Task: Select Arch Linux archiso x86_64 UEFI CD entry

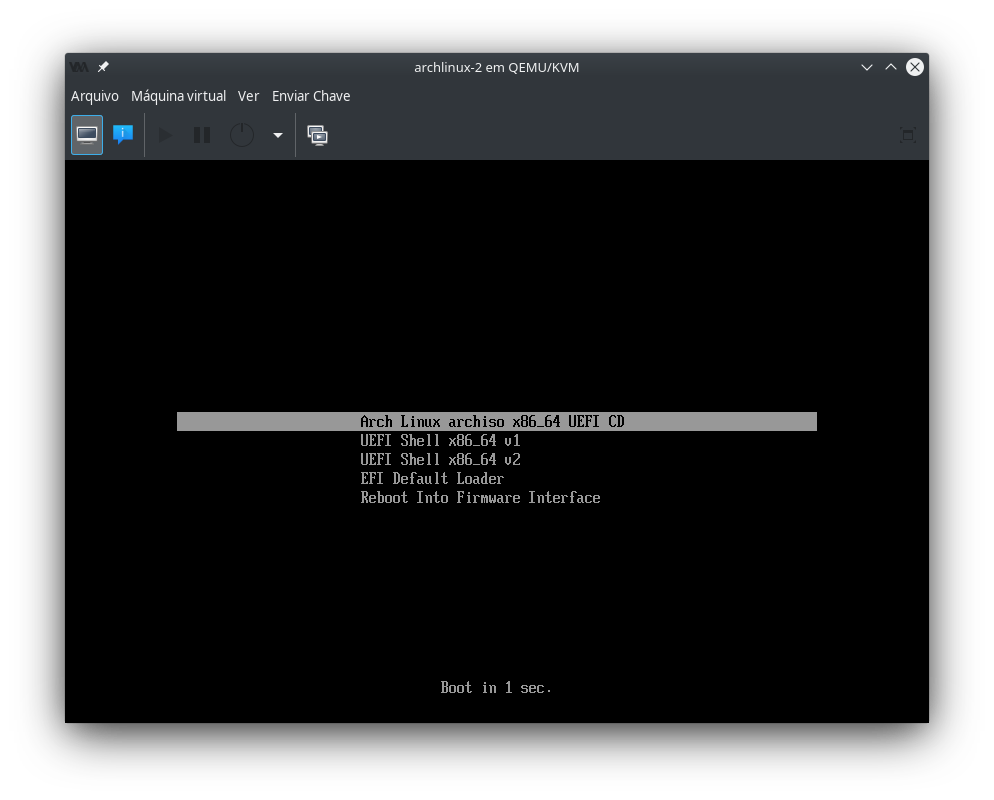Action: (x=496, y=422)
